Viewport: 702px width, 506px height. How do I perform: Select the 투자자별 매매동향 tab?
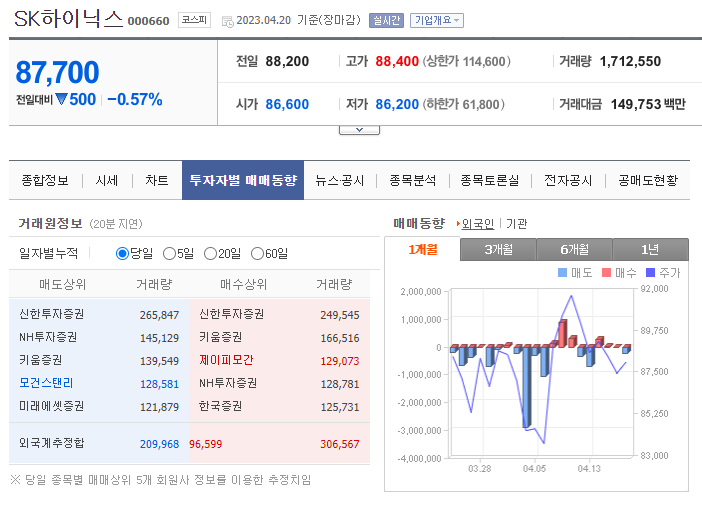click(243, 180)
